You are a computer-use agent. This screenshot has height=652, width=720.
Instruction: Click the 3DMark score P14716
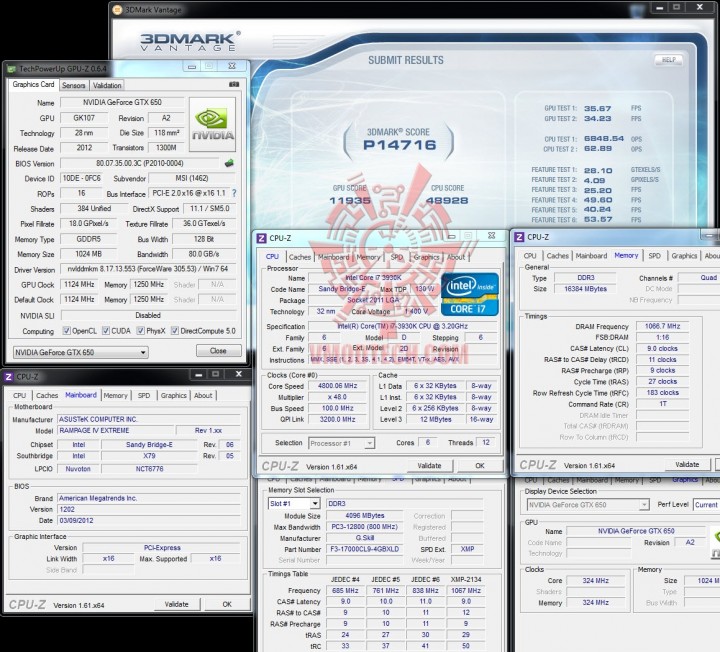pos(399,145)
